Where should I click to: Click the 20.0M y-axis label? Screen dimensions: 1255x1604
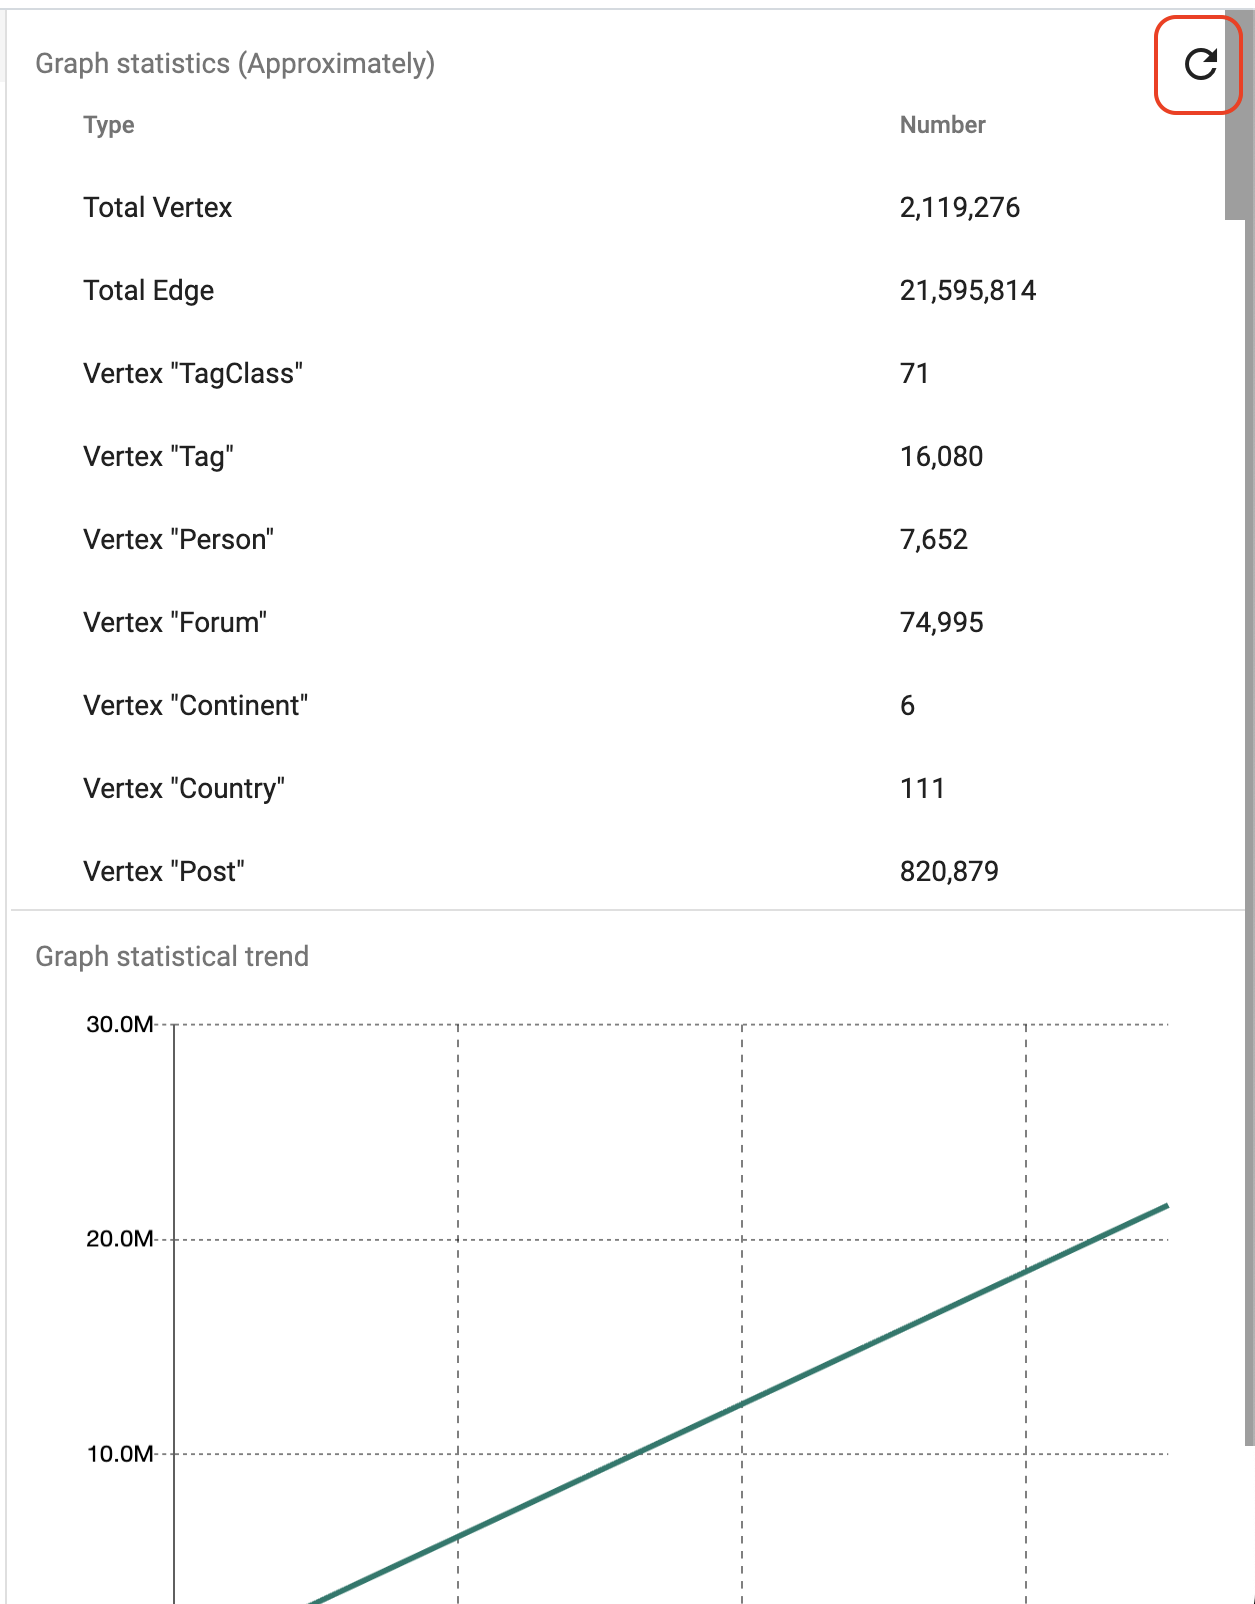pos(120,1239)
